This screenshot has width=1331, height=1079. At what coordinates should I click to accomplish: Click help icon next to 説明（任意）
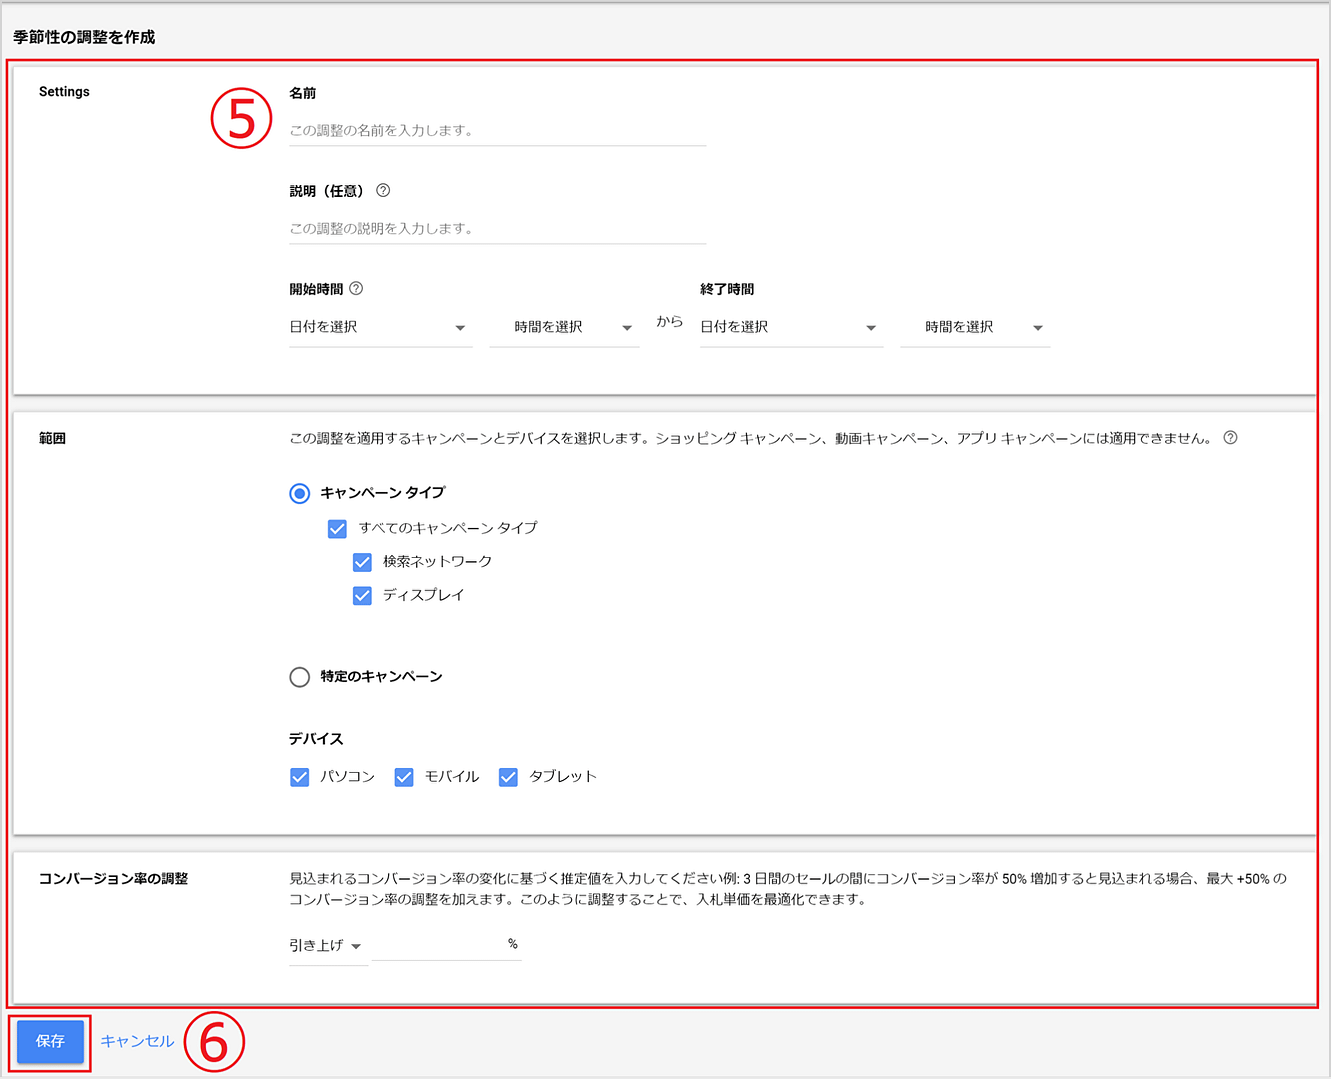coord(383,191)
